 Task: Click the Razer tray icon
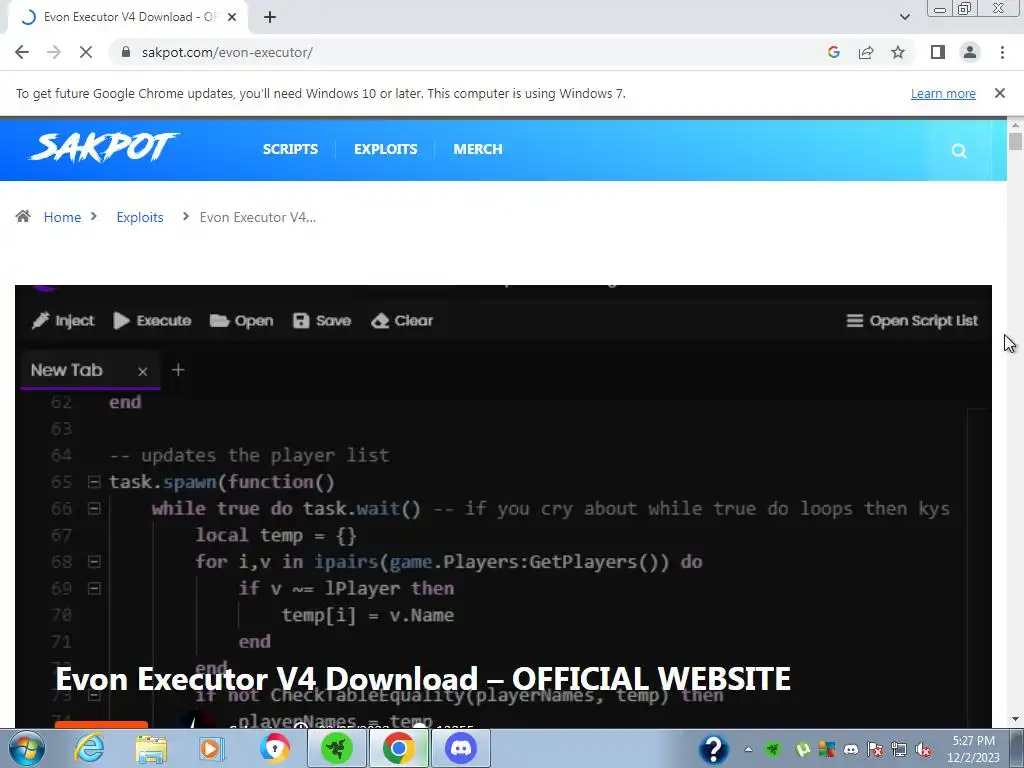coord(773,750)
